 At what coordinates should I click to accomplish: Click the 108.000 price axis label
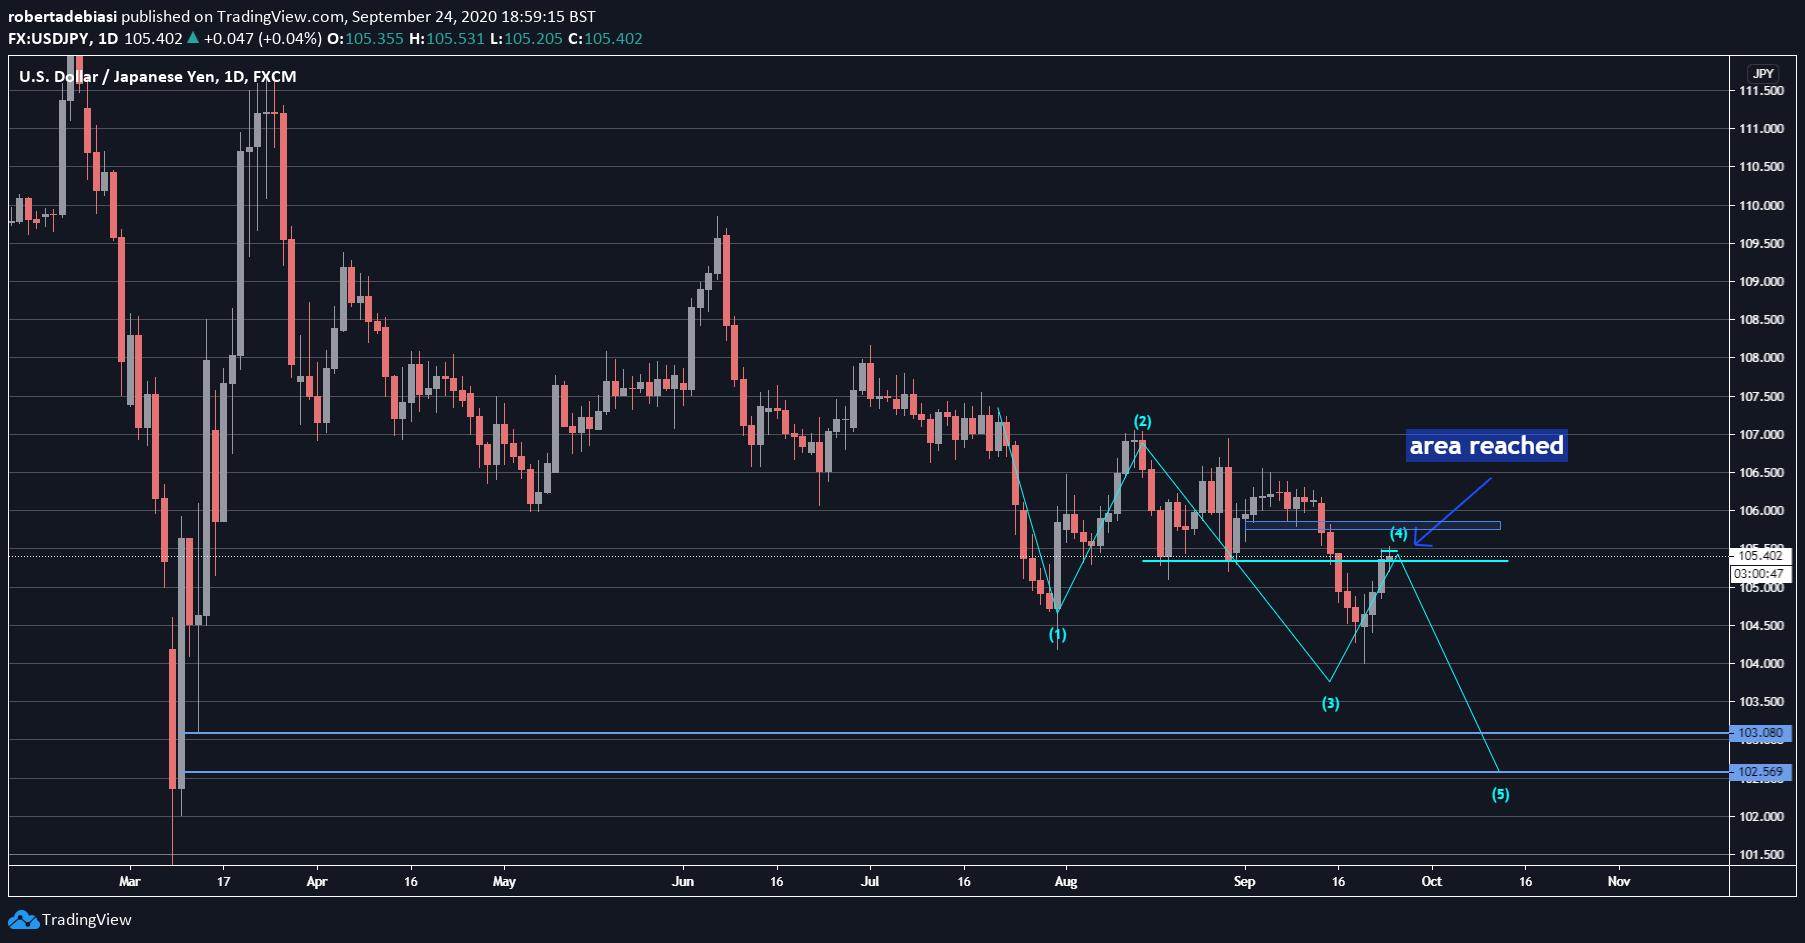tap(1761, 358)
